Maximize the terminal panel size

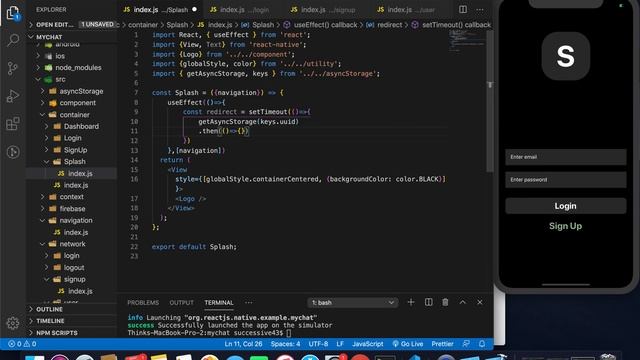point(462,302)
